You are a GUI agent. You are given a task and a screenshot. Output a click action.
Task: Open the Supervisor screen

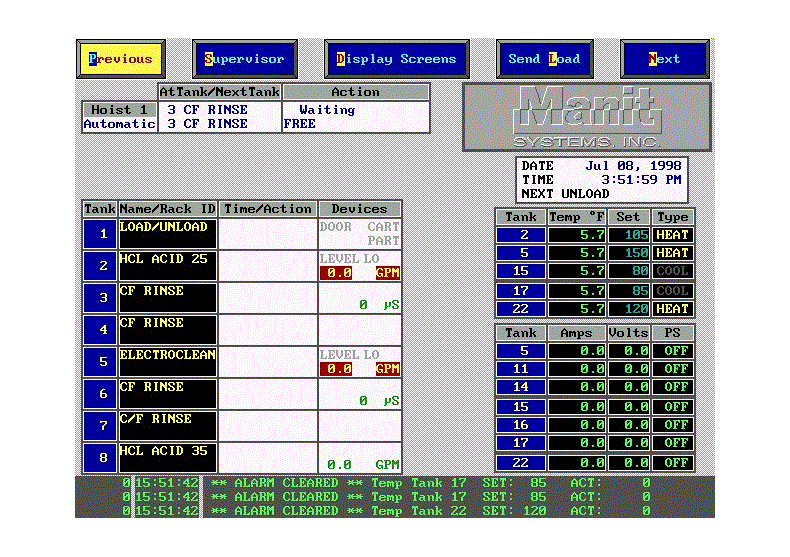[245, 59]
